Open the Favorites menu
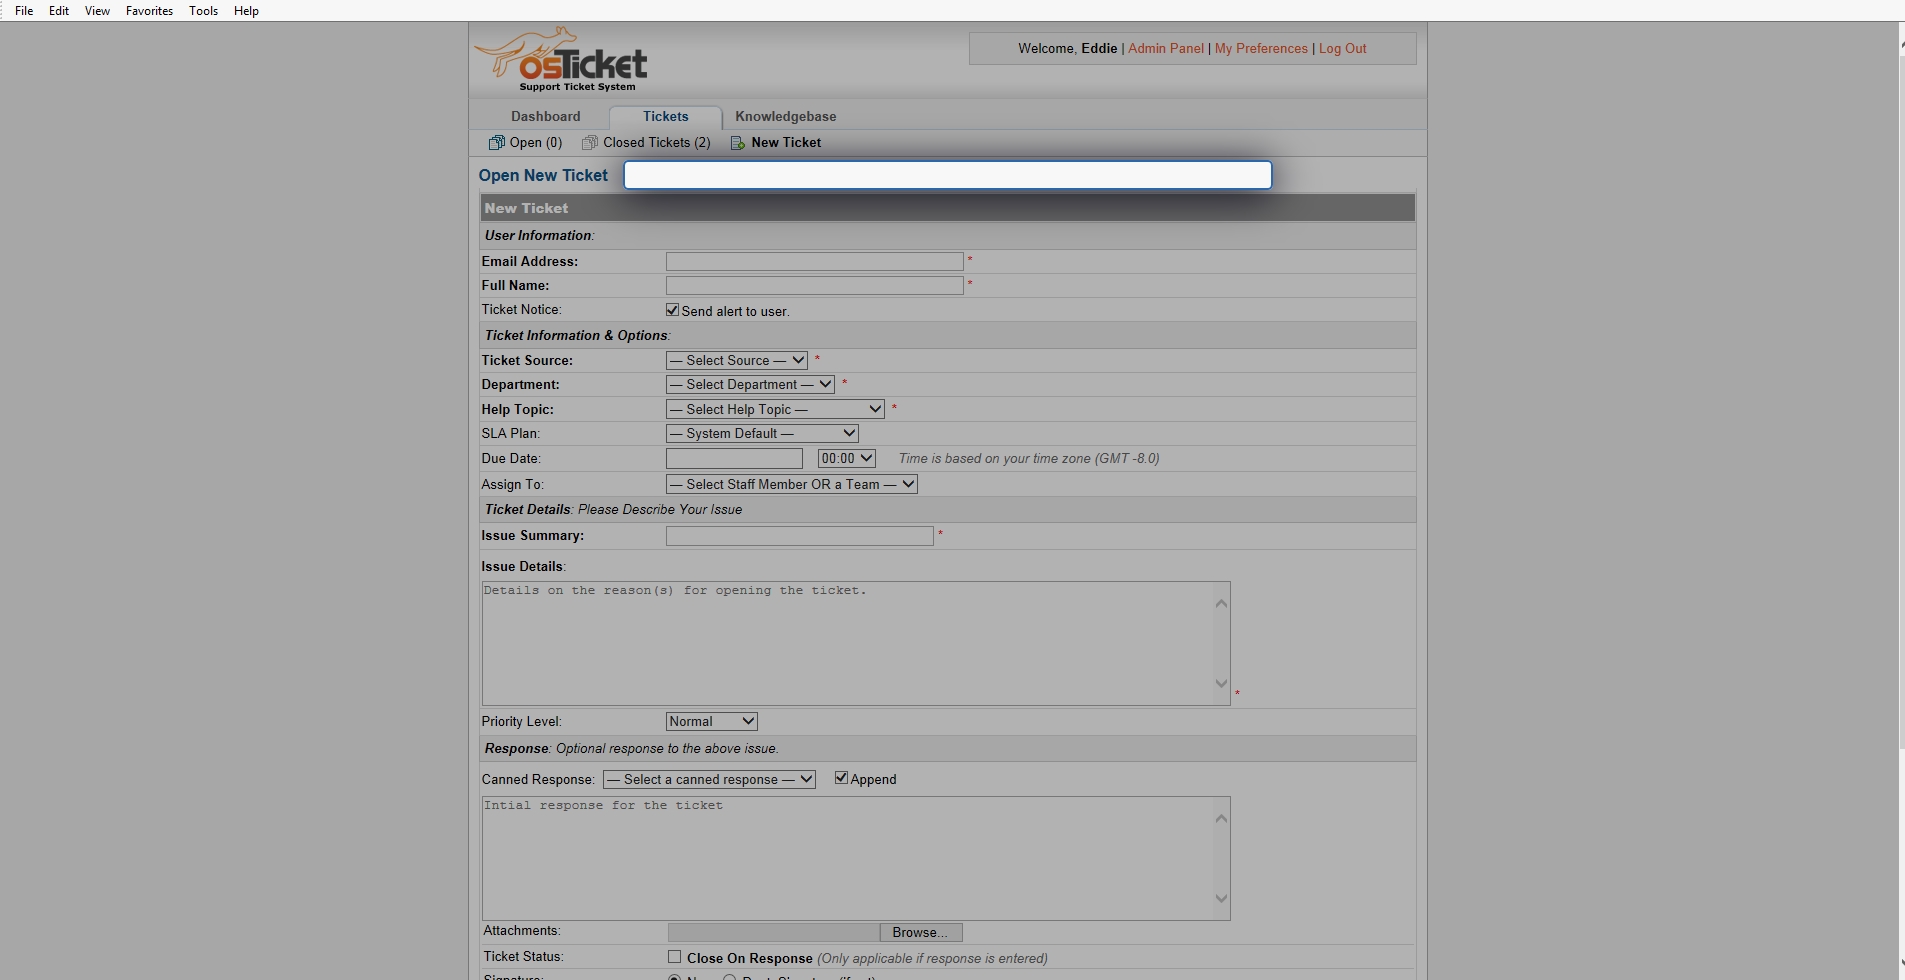 pyautogui.click(x=149, y=11)
